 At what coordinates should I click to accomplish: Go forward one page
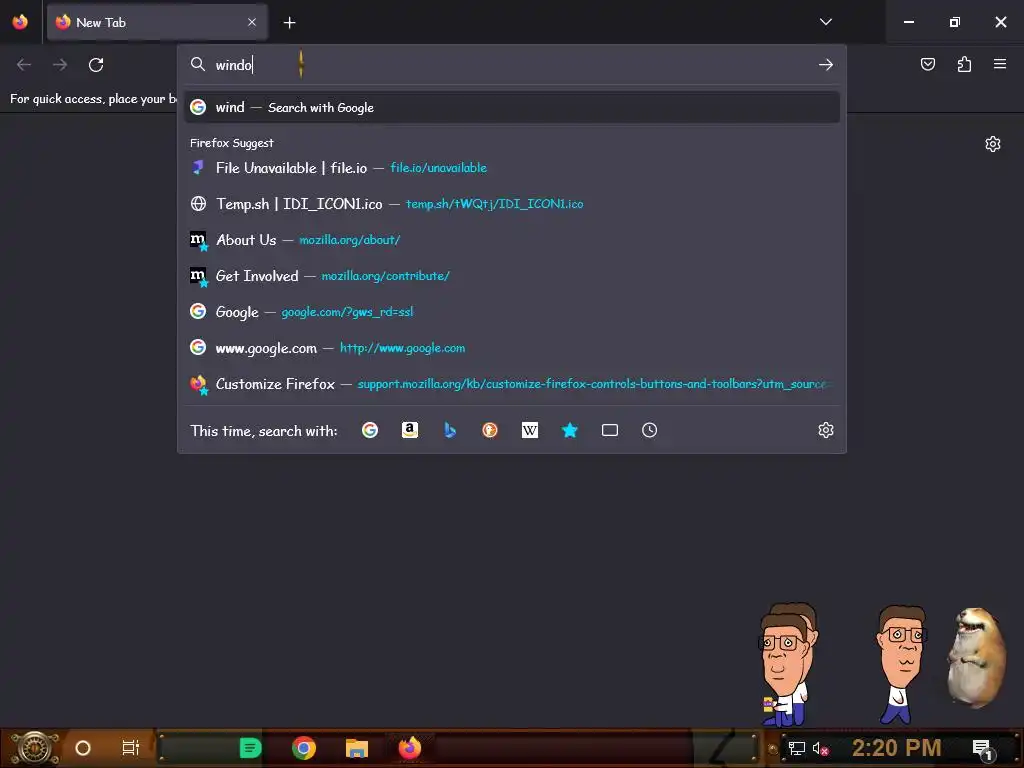tap(60, 65)
